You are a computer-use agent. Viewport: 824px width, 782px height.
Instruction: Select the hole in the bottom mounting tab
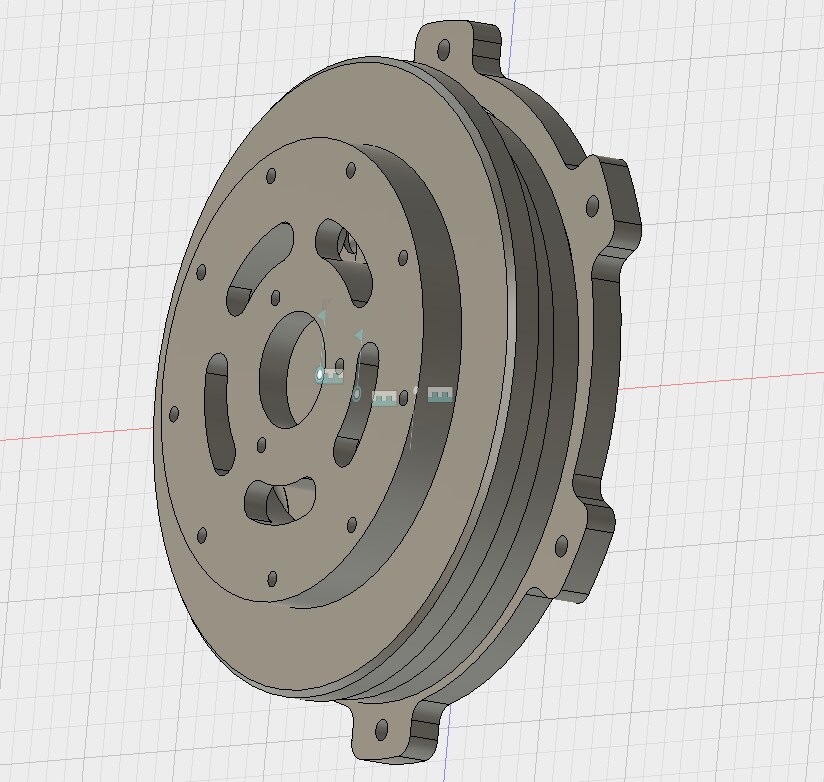tap(382, 729)
